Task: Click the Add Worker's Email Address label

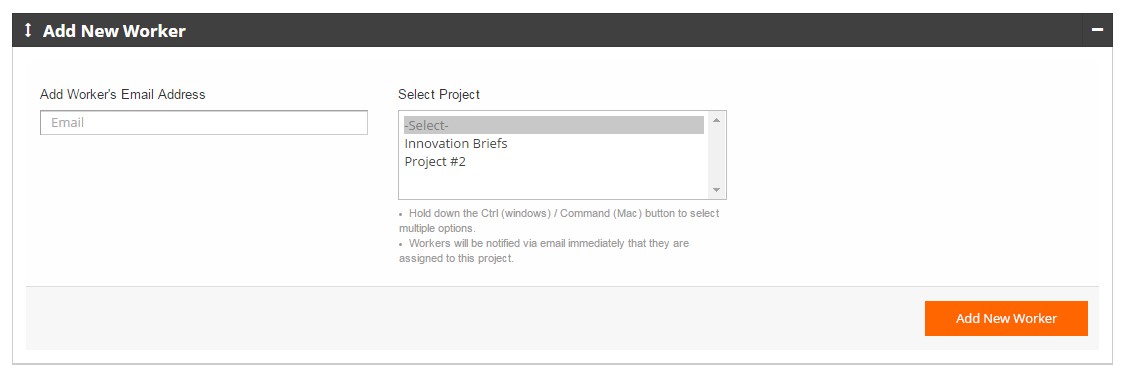Action: pyautogui.click(x=123, y=95)
